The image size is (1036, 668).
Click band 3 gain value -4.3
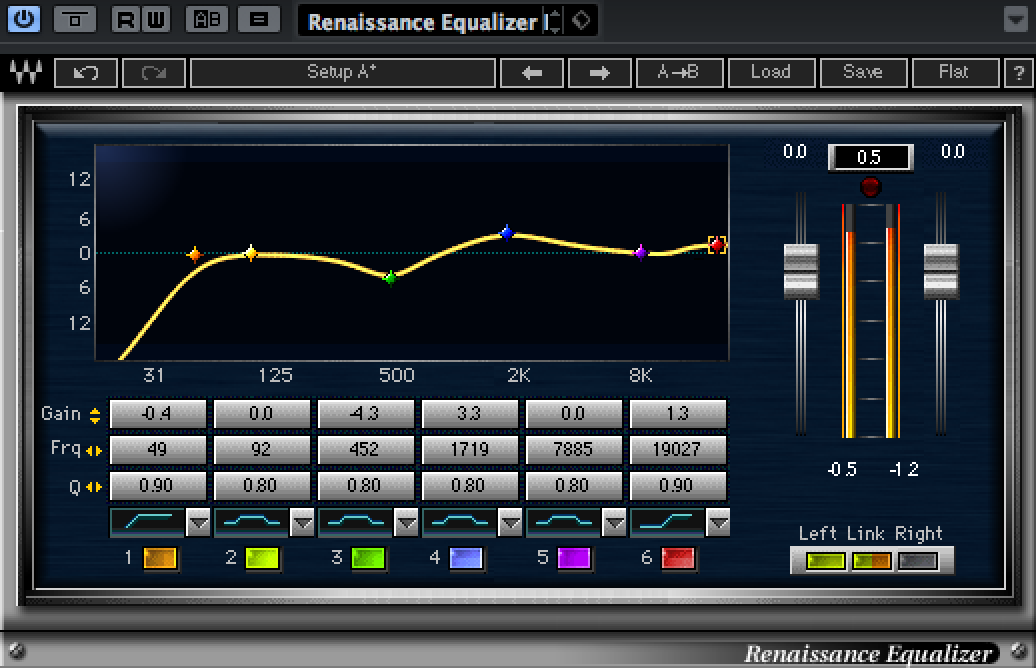click(x=366, y=414)
